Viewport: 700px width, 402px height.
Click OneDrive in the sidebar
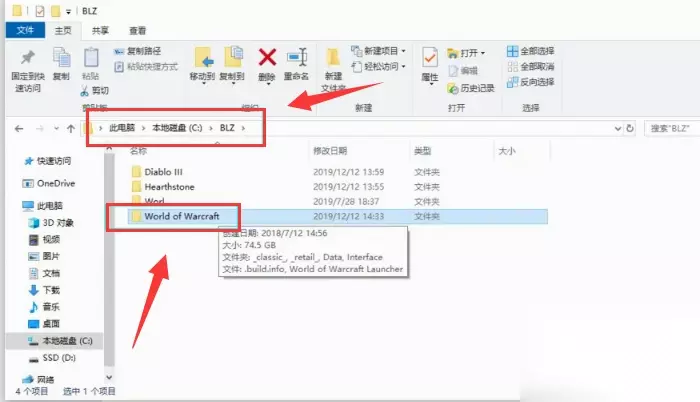tap(56, 184)
